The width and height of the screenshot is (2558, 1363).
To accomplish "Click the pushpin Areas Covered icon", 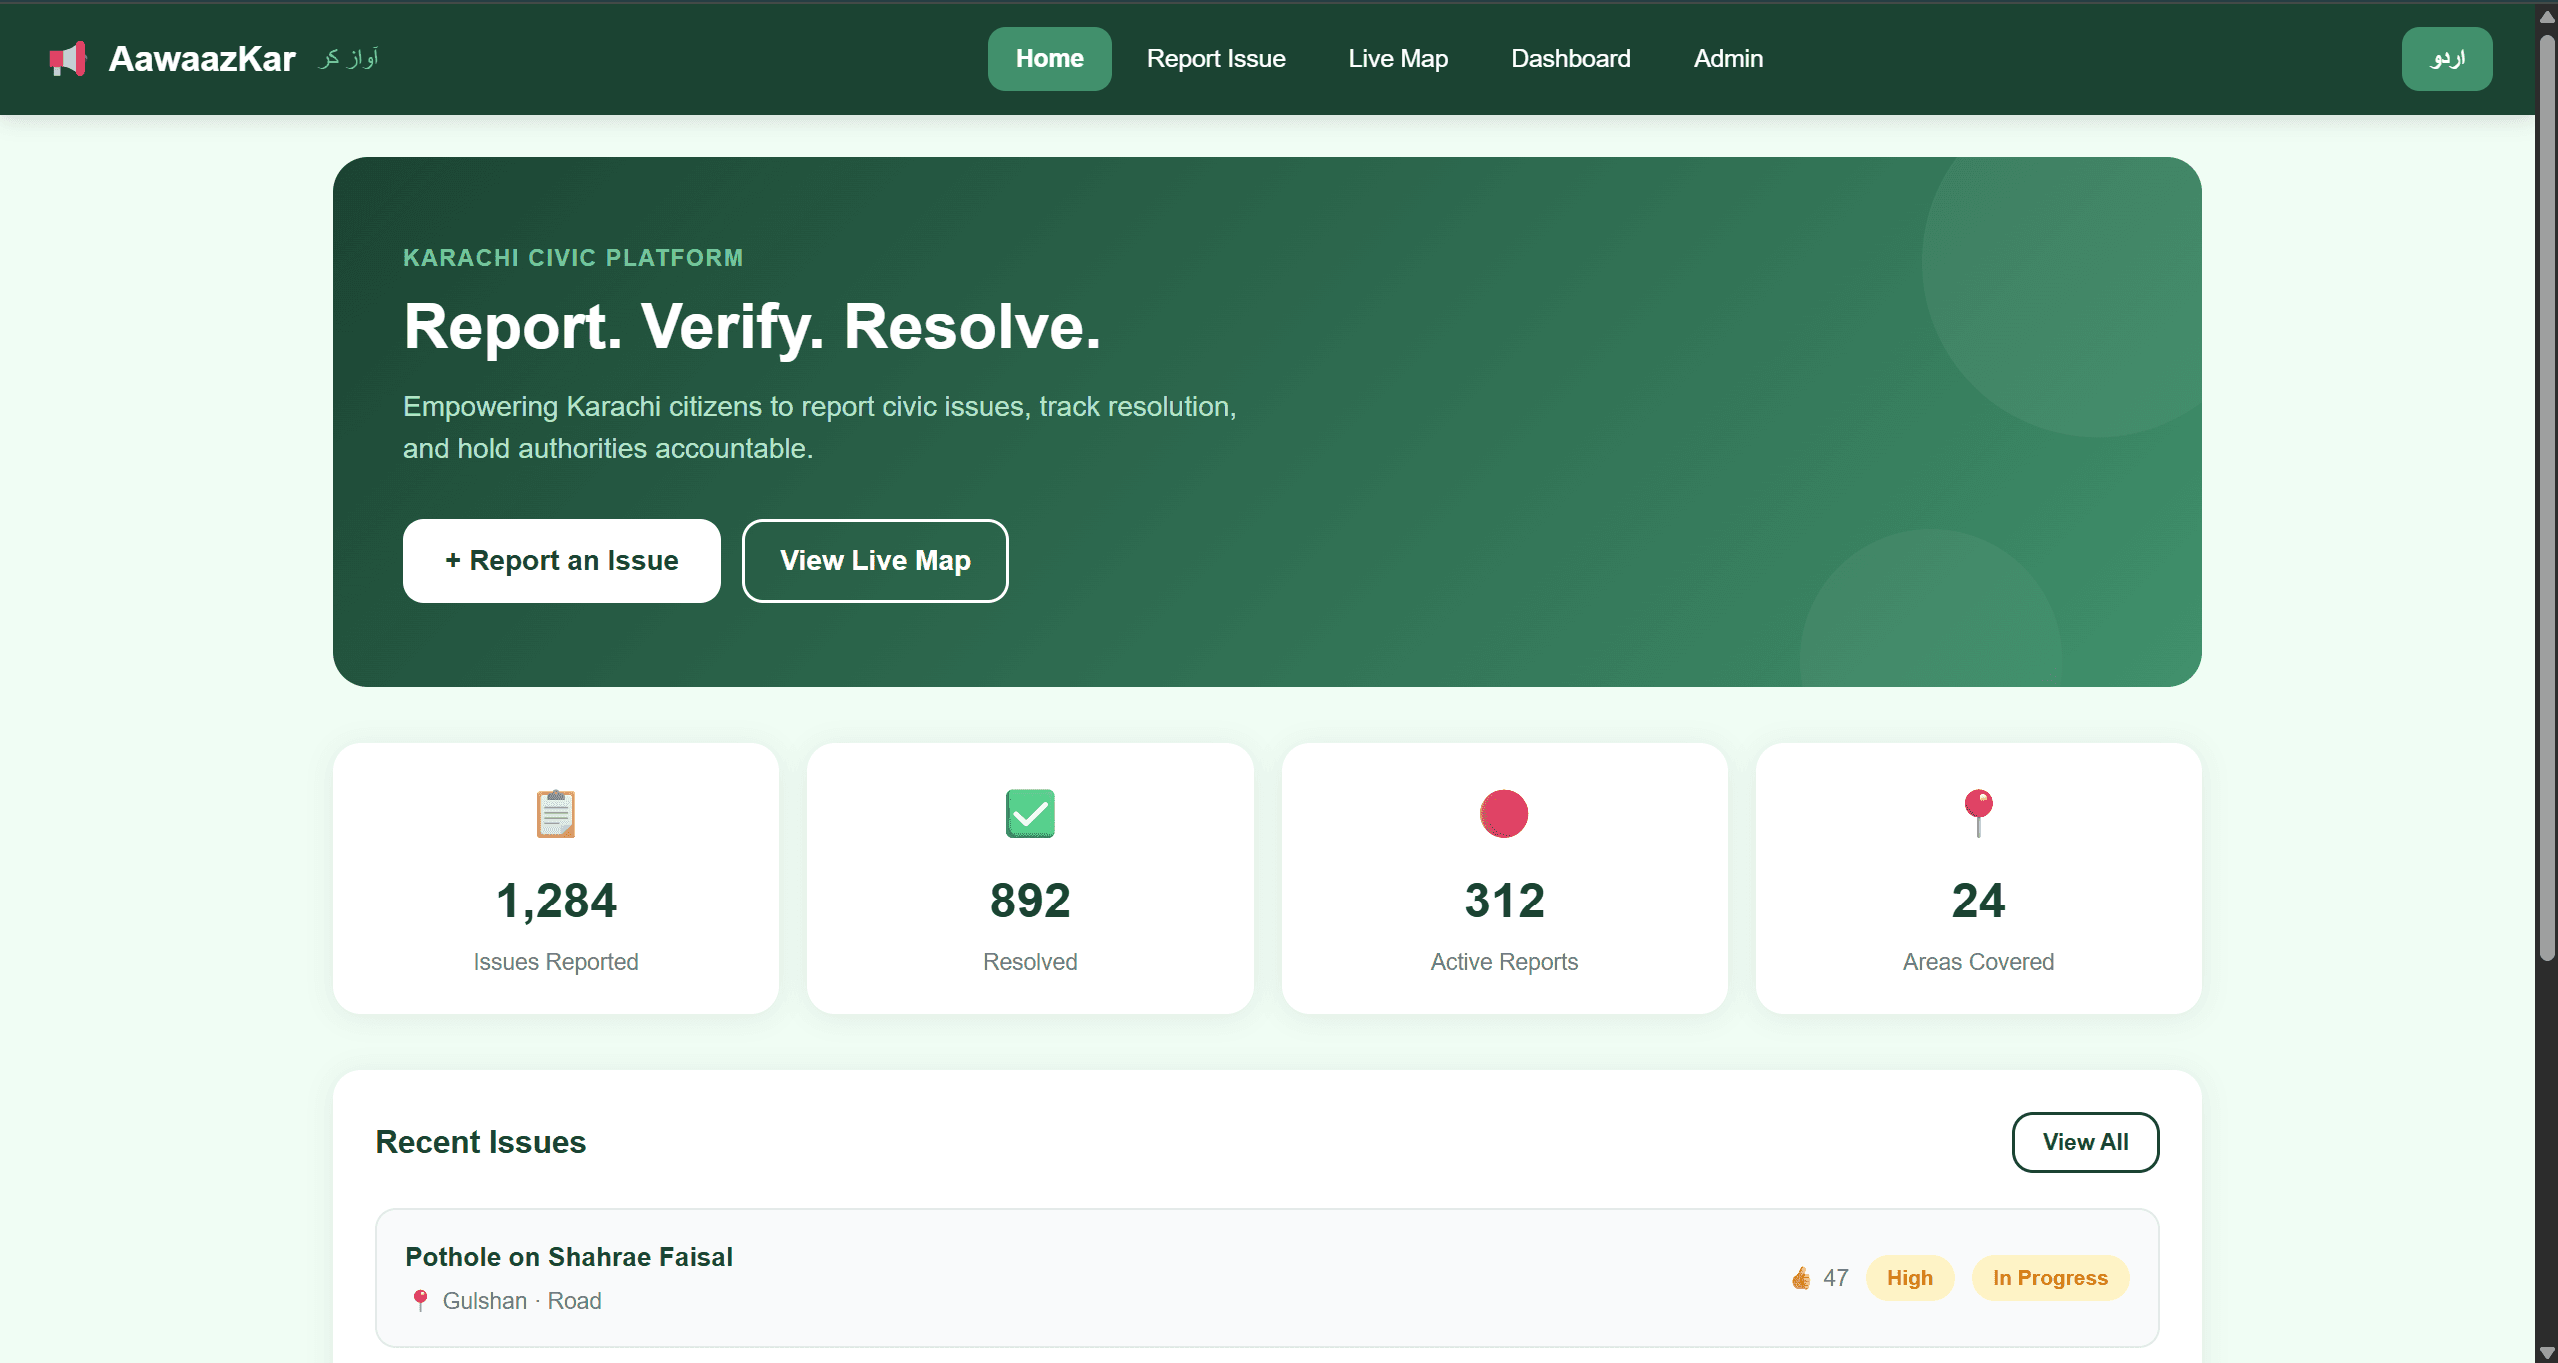I will (1978, 813).
